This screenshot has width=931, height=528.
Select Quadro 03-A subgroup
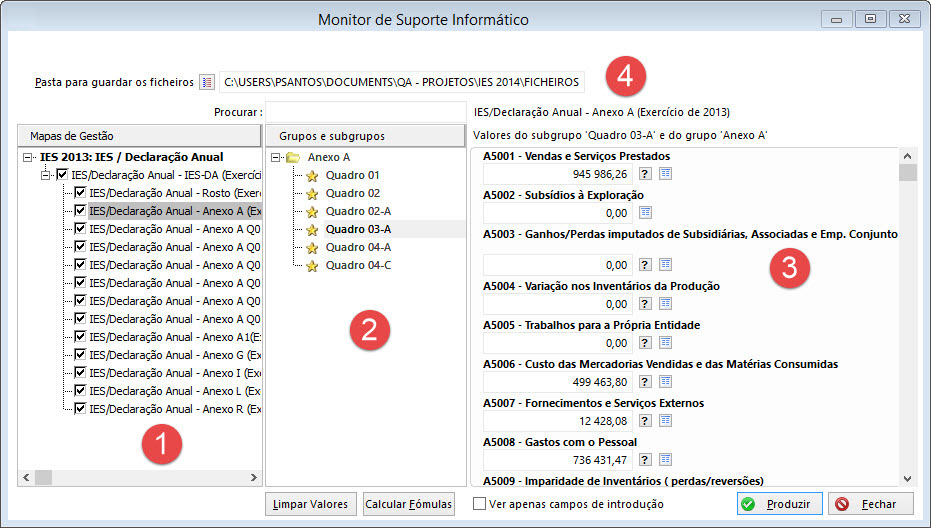pos(358,229)
